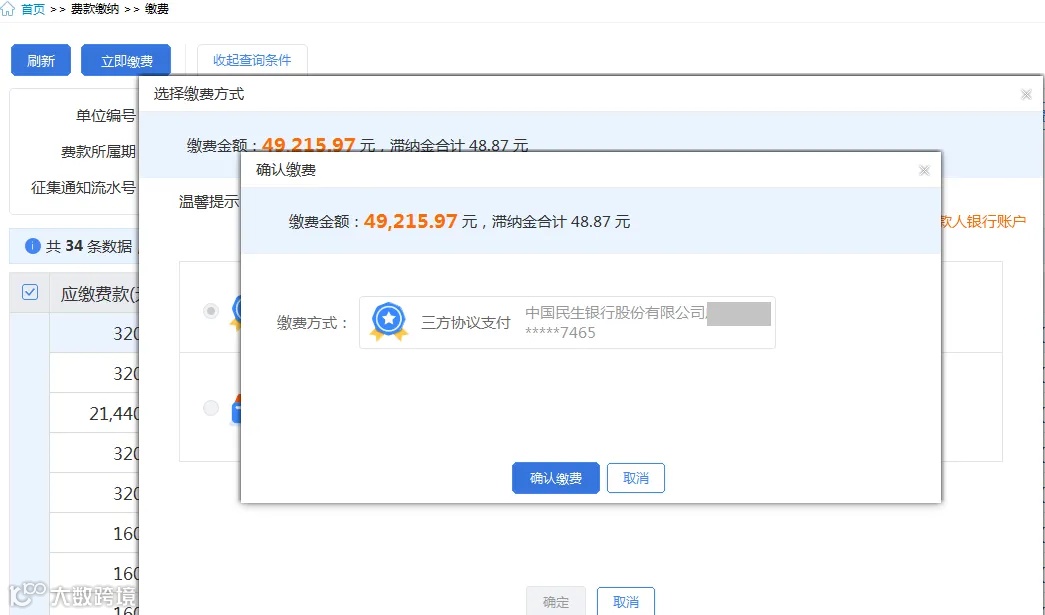The height and width of the screenshot is (615, 1045).
Task: Open 首页 breadcrumb link
Action: click(x=33, y=9)
